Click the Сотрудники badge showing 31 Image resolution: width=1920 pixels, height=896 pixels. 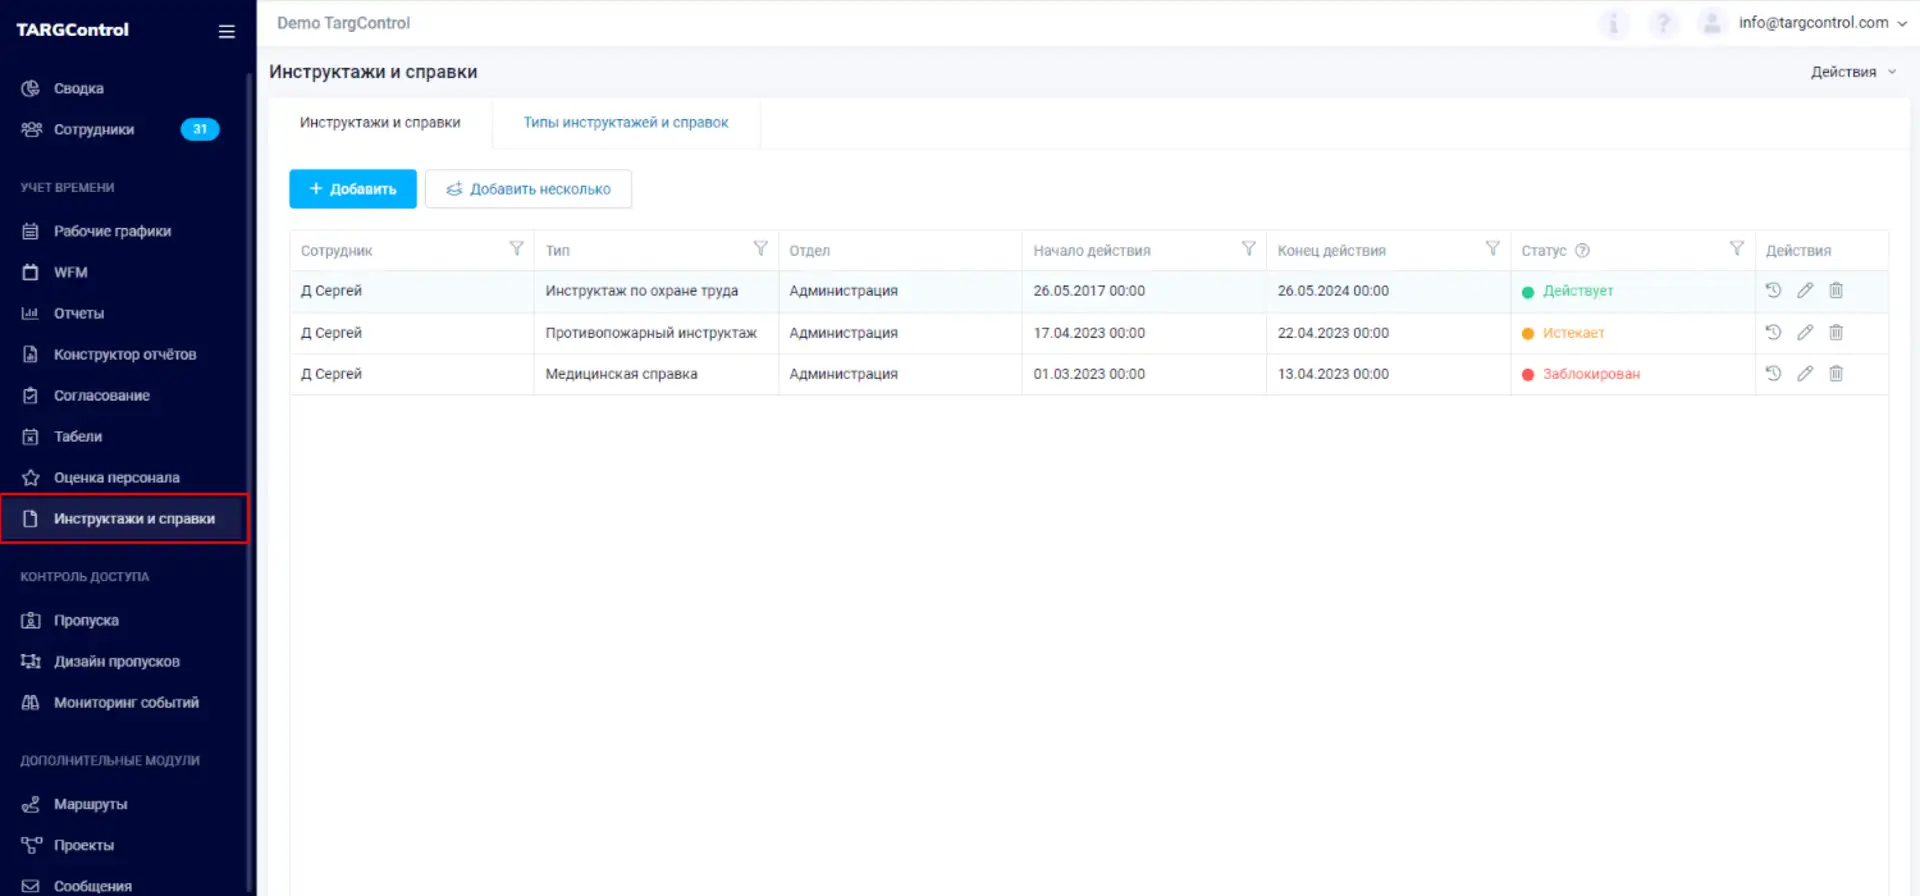click(x=200, y=129)
